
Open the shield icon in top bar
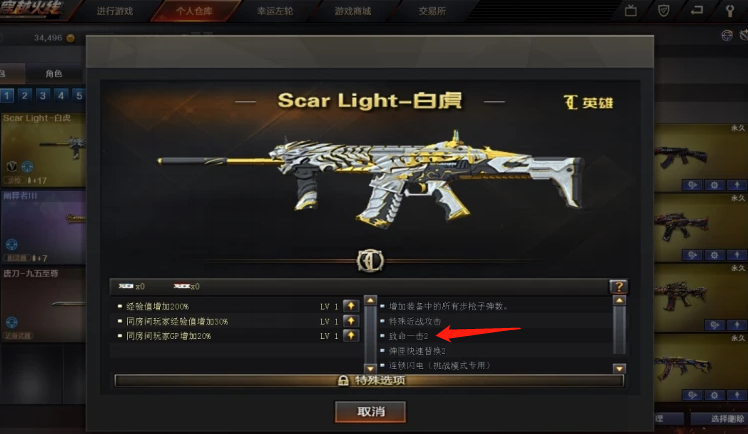664,10
